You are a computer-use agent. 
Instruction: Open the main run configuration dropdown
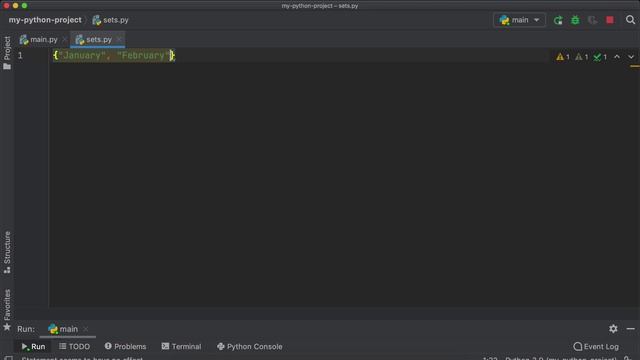tap(519, 20)
